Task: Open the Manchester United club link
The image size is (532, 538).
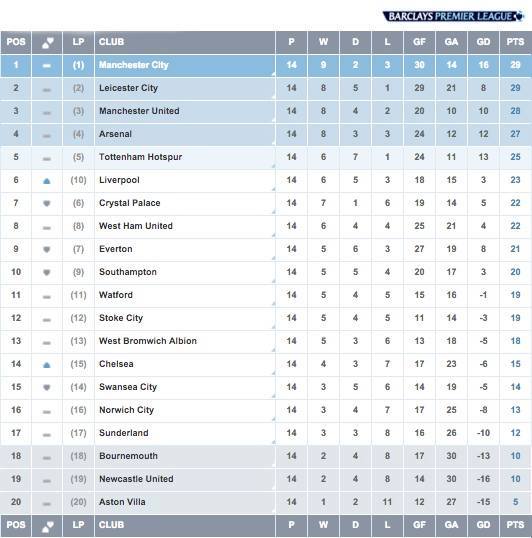Action: 139,111
